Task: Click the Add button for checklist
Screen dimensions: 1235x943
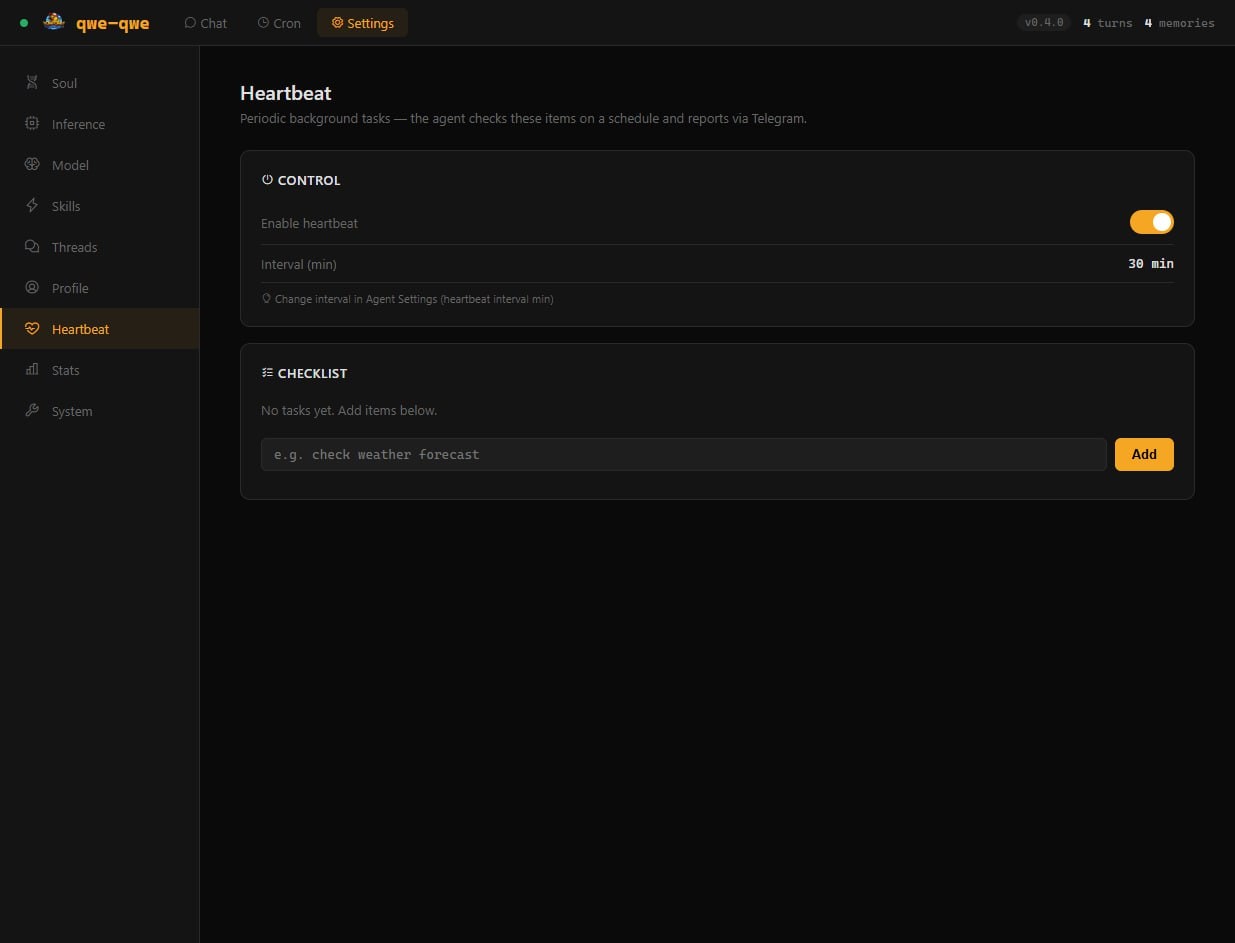Action: coord(1144,454)
